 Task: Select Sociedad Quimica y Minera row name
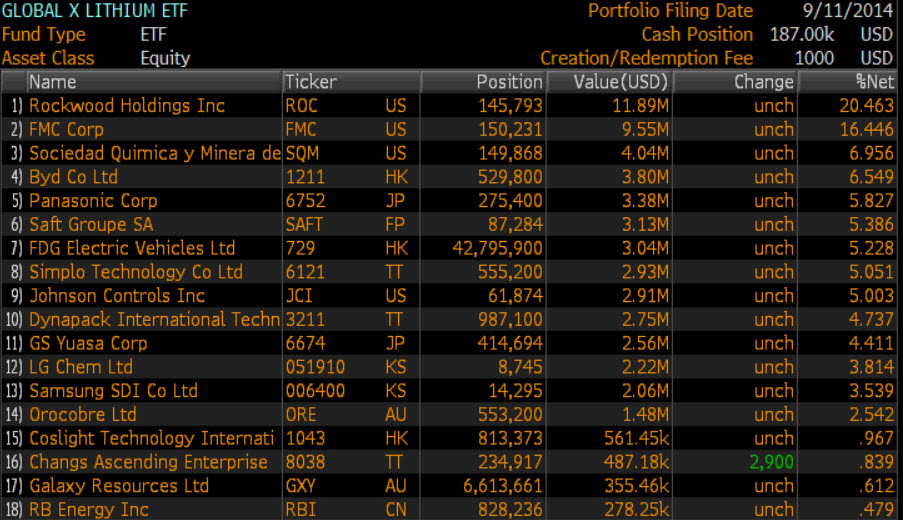tap(154, 153)
